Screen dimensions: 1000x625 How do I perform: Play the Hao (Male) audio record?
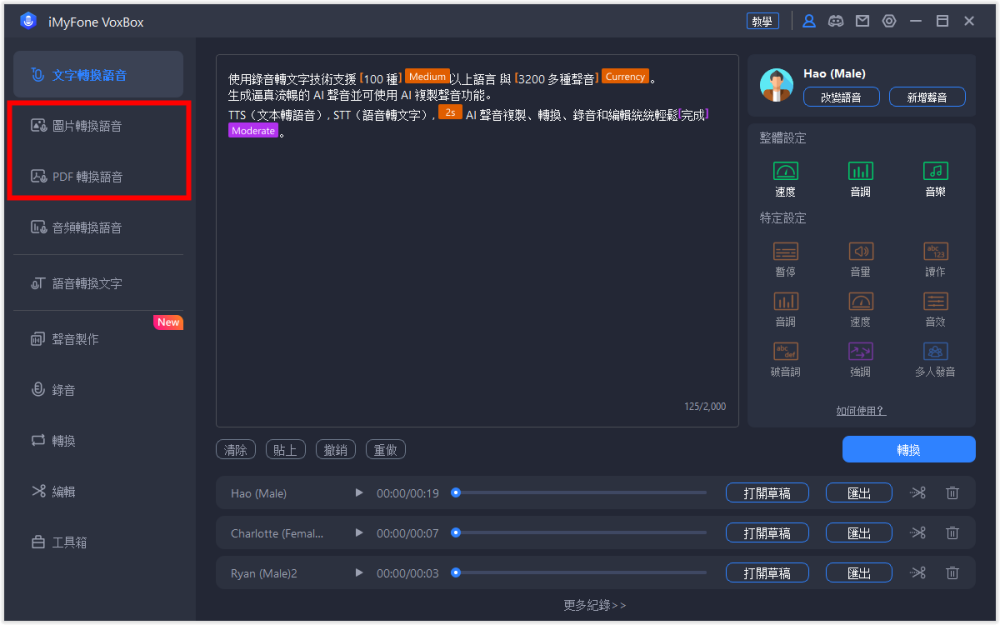pyautogui.click(x=359, y=493)
